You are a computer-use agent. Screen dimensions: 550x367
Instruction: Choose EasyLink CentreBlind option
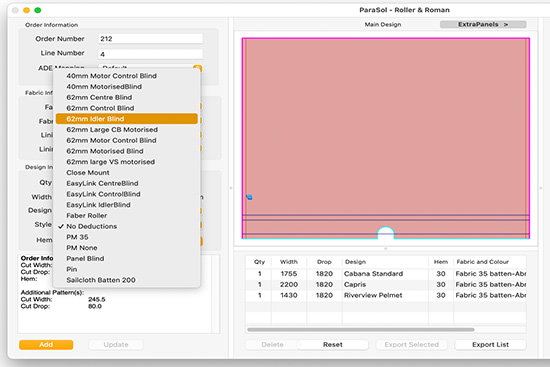click(127, 183)
